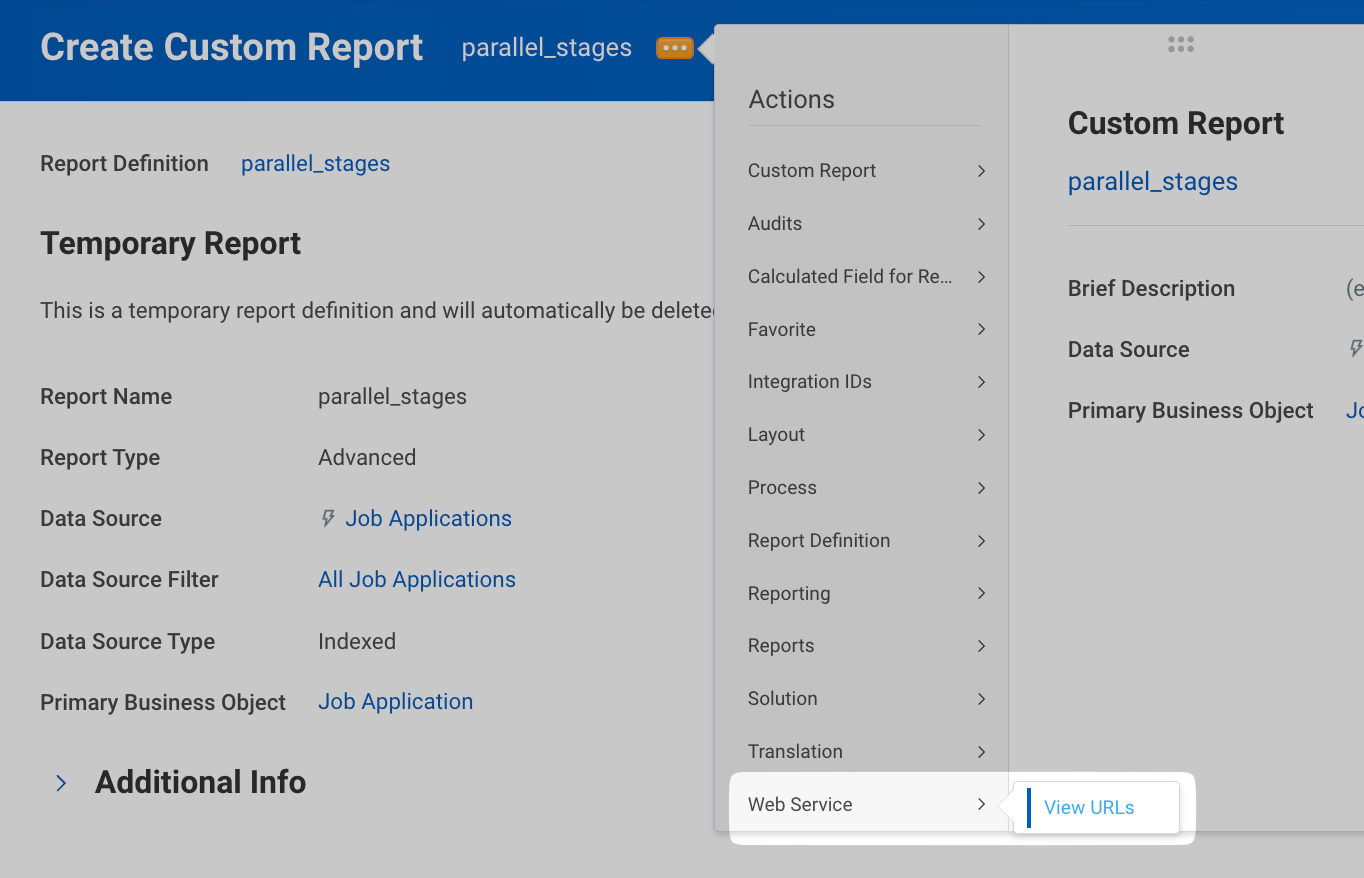The height and width of the screenshot is (878, 1364).
Task: Open the All Job Applications filter link
Action: [416, 580]
